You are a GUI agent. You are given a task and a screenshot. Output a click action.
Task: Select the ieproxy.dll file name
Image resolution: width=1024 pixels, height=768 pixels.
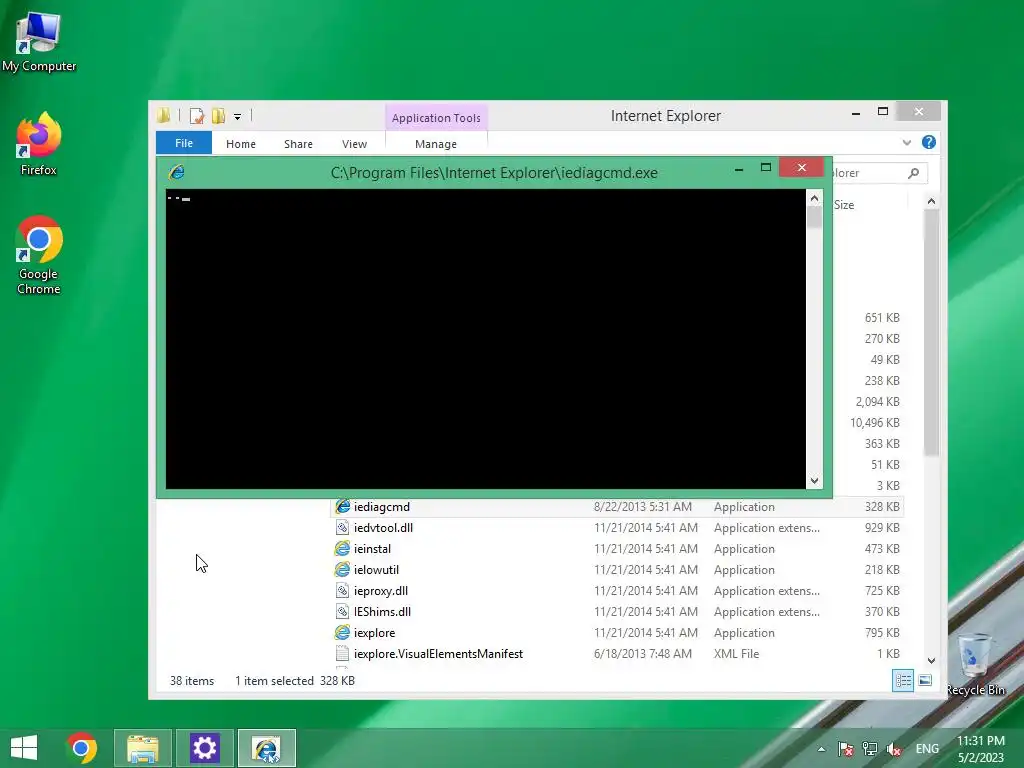tap(381, 590)
